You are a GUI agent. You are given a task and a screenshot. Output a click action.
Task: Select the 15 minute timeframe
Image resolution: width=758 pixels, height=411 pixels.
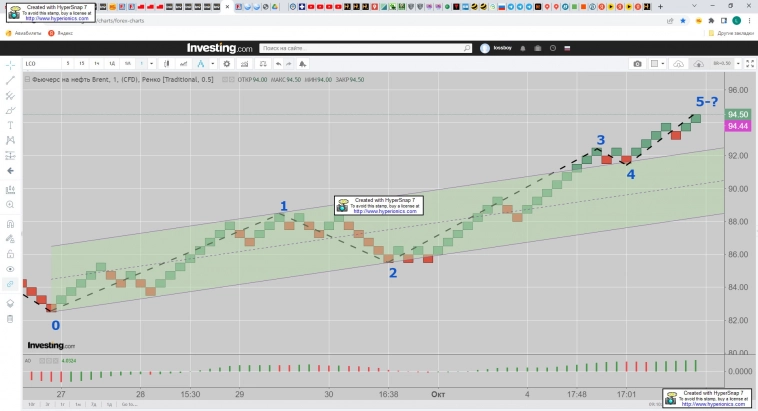[x=82, y=64]
